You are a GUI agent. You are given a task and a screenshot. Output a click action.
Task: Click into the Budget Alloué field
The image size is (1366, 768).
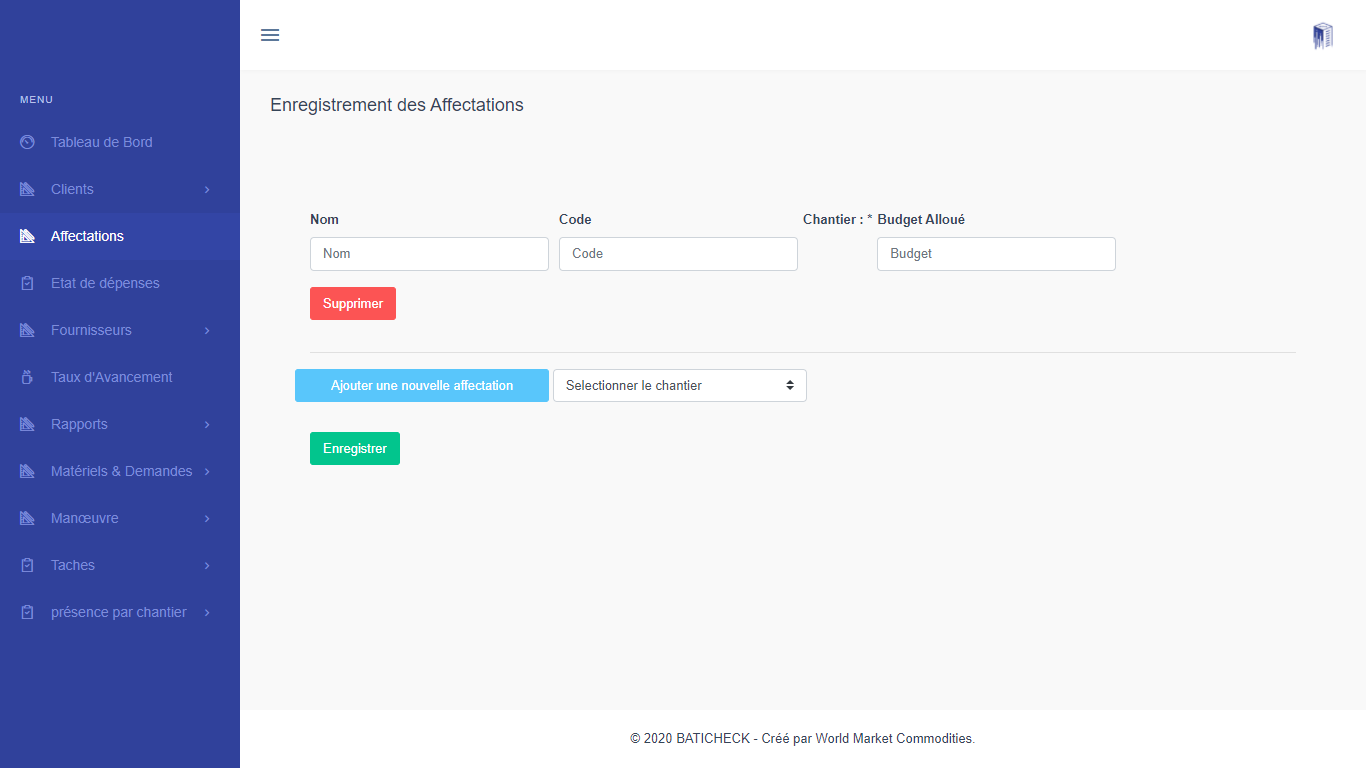[996, 254]
